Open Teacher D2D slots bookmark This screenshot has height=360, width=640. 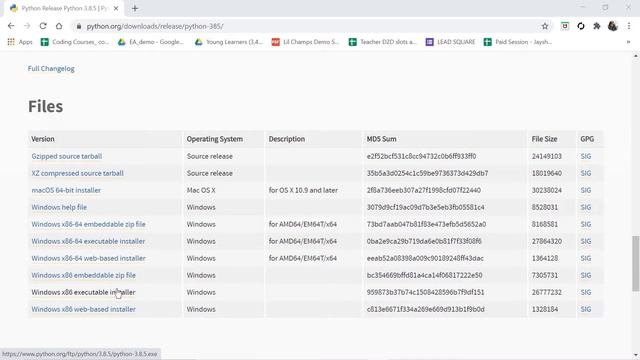tap(382, 42)
